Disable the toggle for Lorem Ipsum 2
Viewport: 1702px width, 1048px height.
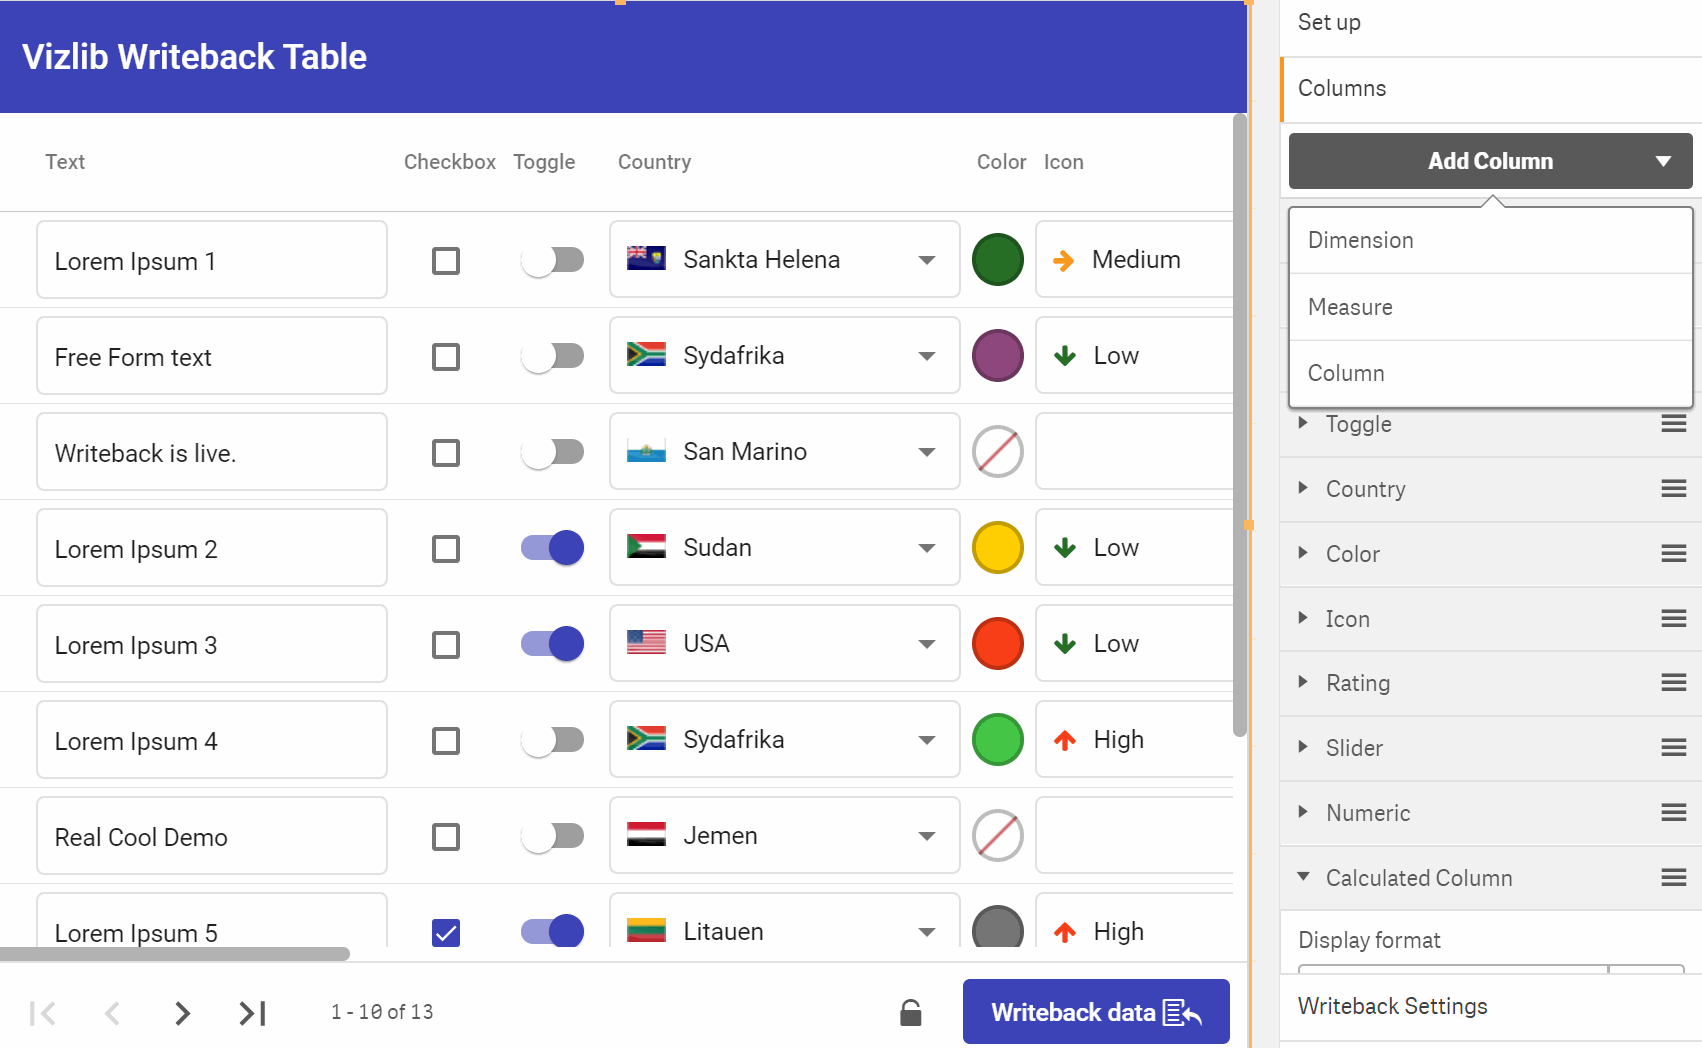coord(552,548)
